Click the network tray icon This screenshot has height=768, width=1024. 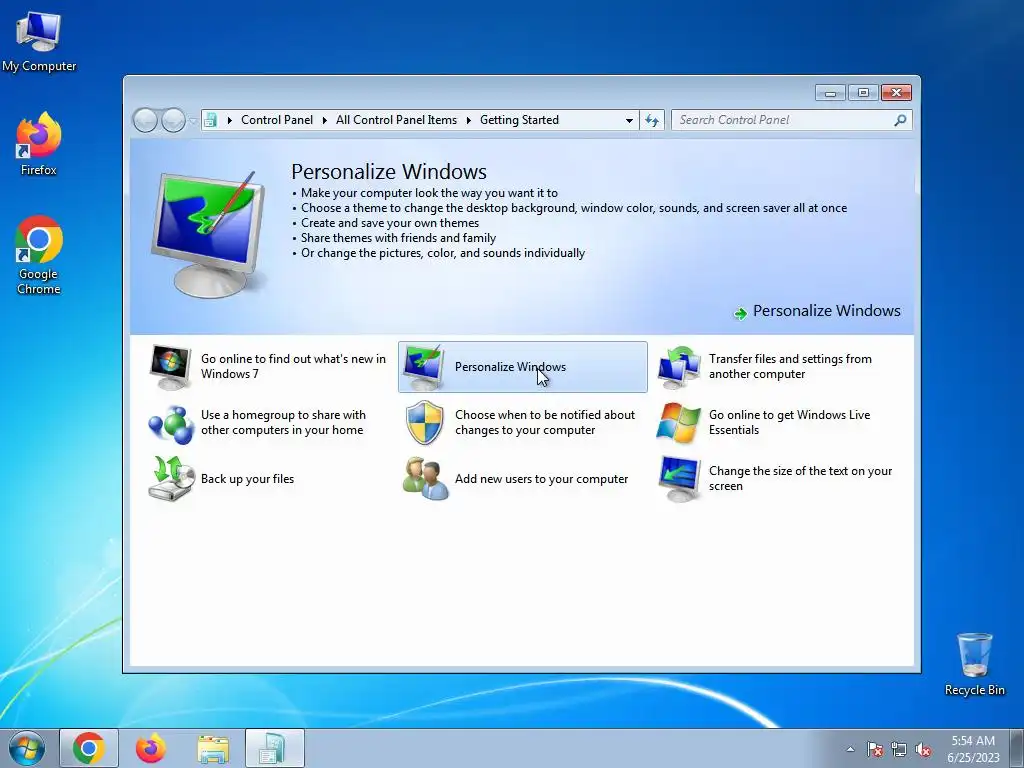point(899,750)
